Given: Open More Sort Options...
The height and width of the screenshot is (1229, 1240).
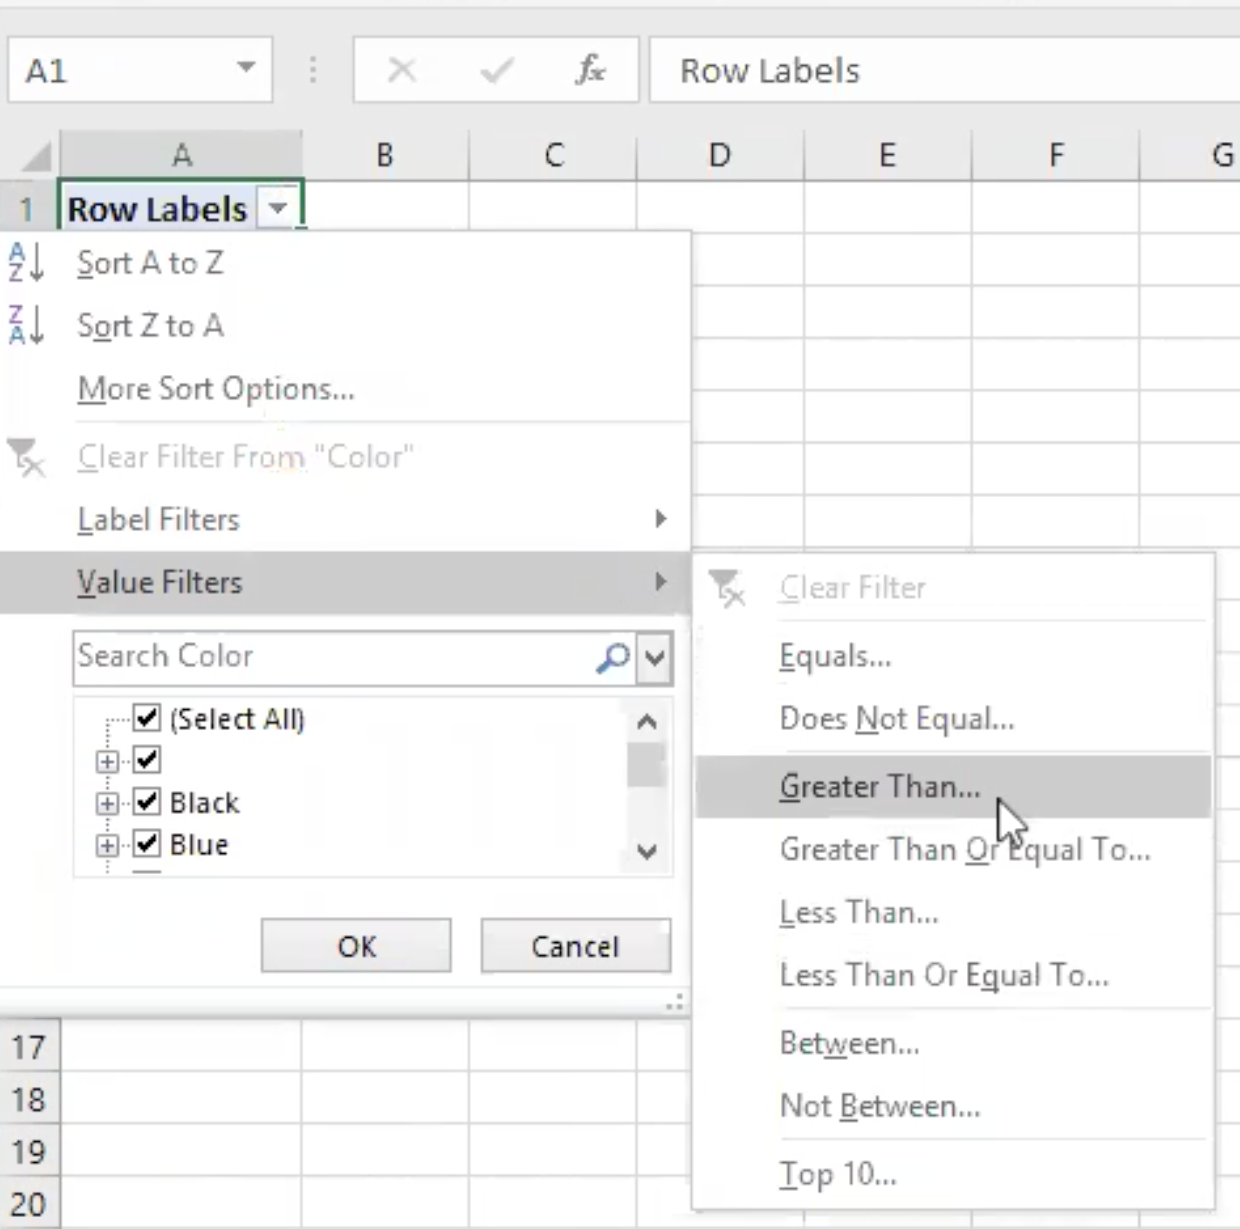Looking at the screenshot, I should tap(345, 388).
